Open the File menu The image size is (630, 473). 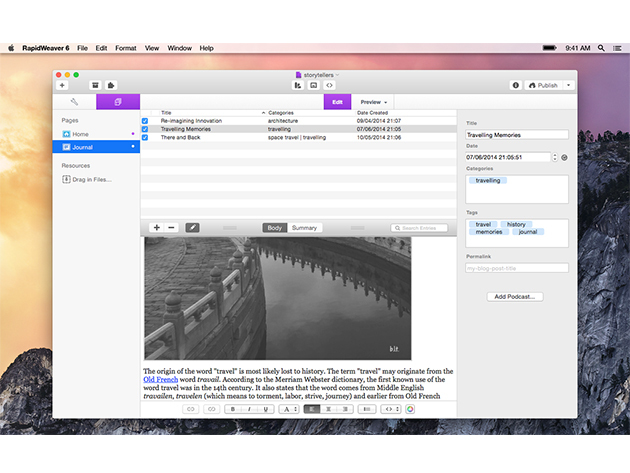[x=82, y=48]
